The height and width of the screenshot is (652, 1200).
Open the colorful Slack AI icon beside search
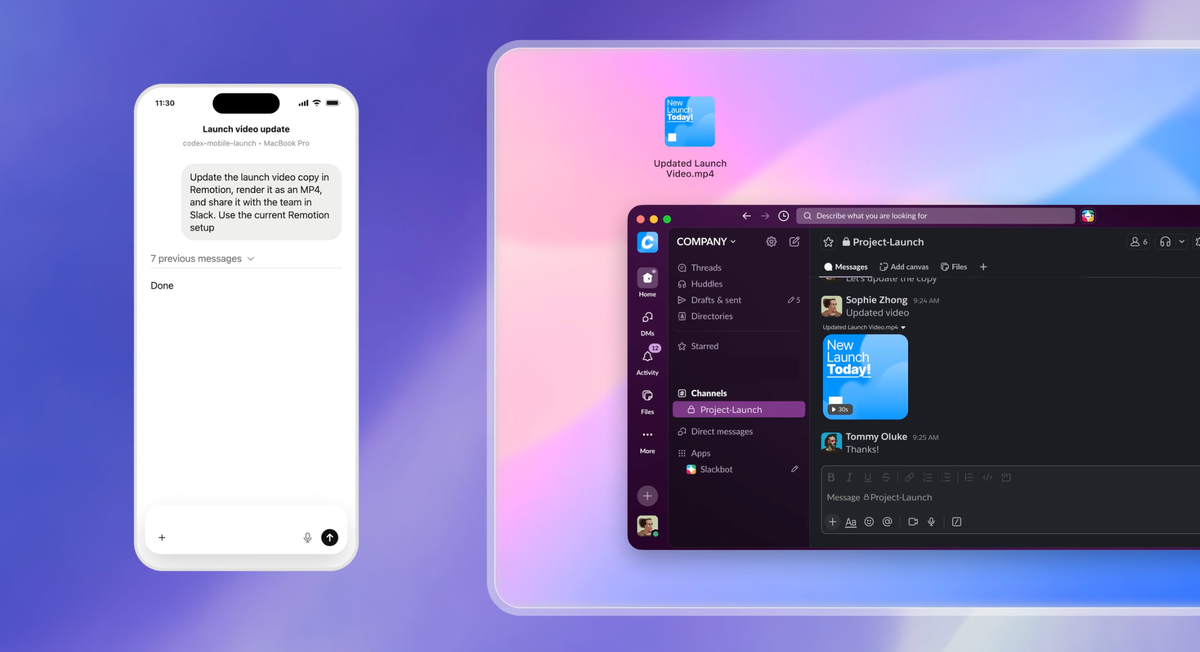(x=1088, y=216)
